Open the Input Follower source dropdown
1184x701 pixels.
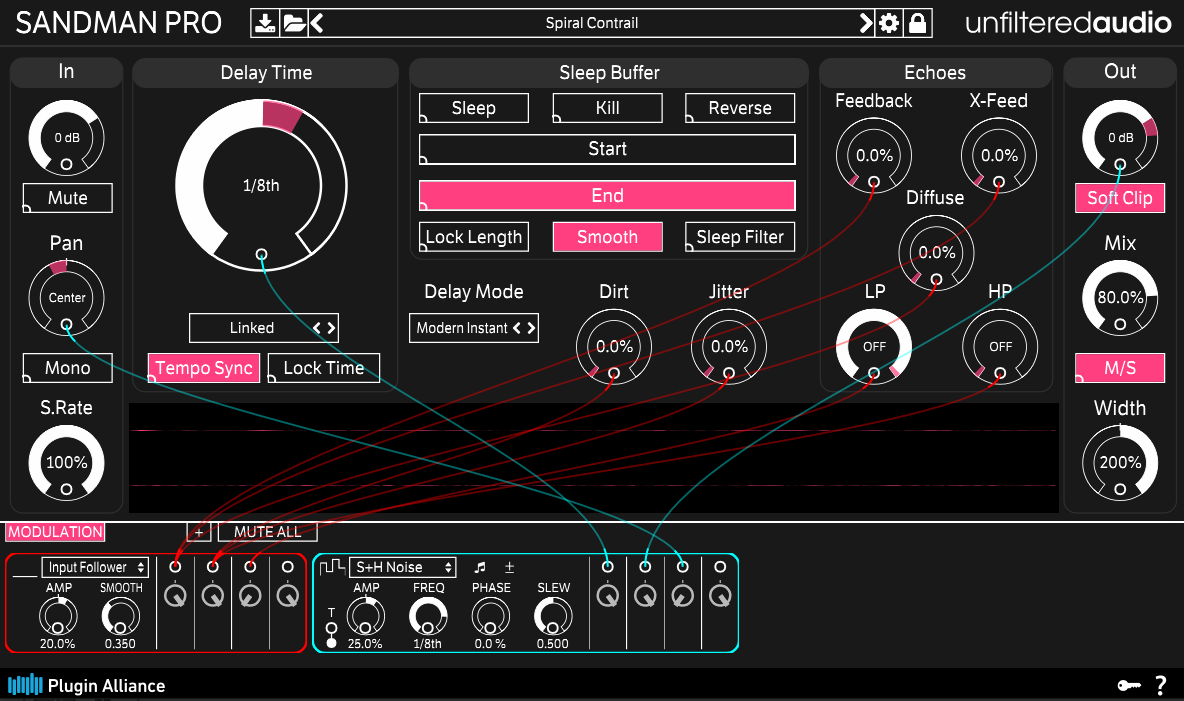point(94,567)
